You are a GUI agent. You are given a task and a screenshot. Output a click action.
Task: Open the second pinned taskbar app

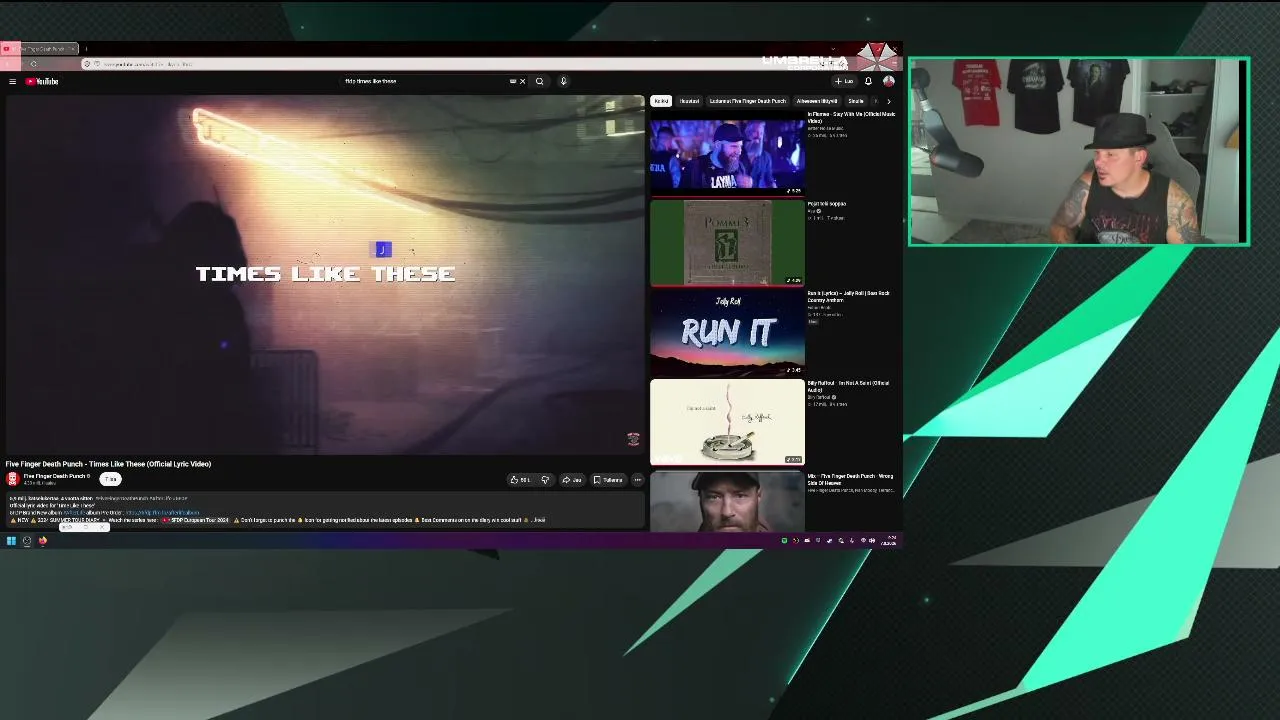coord(27,541)
